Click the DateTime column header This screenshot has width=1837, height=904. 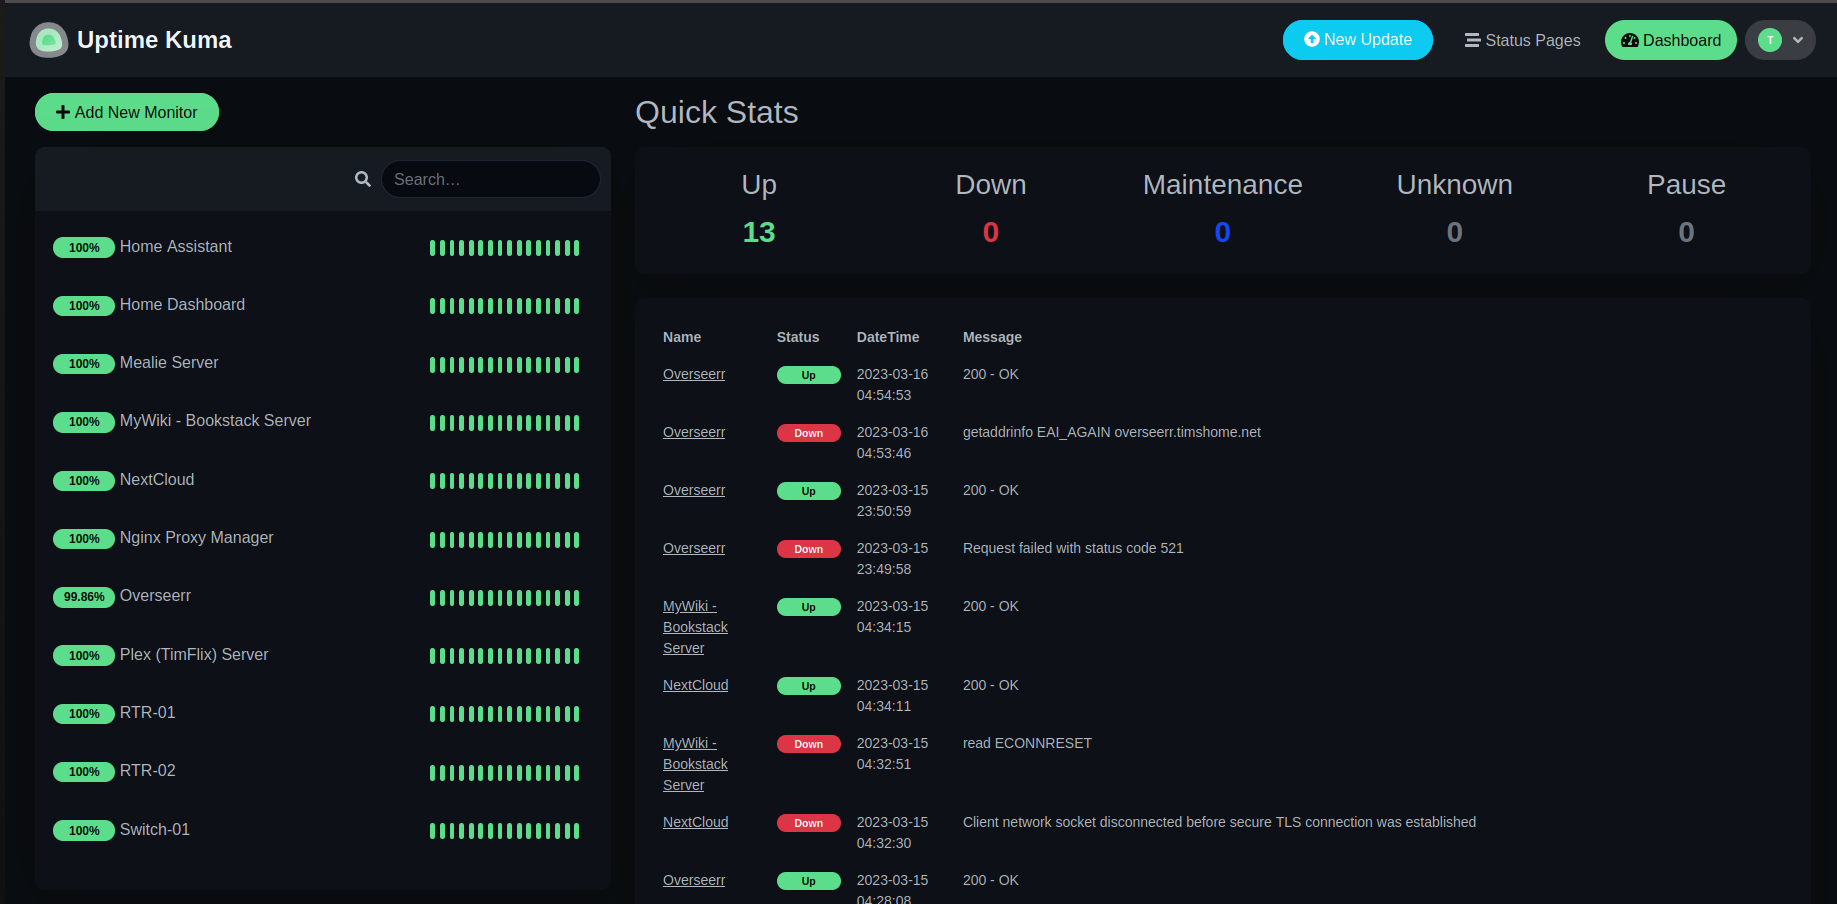point(888,337)
